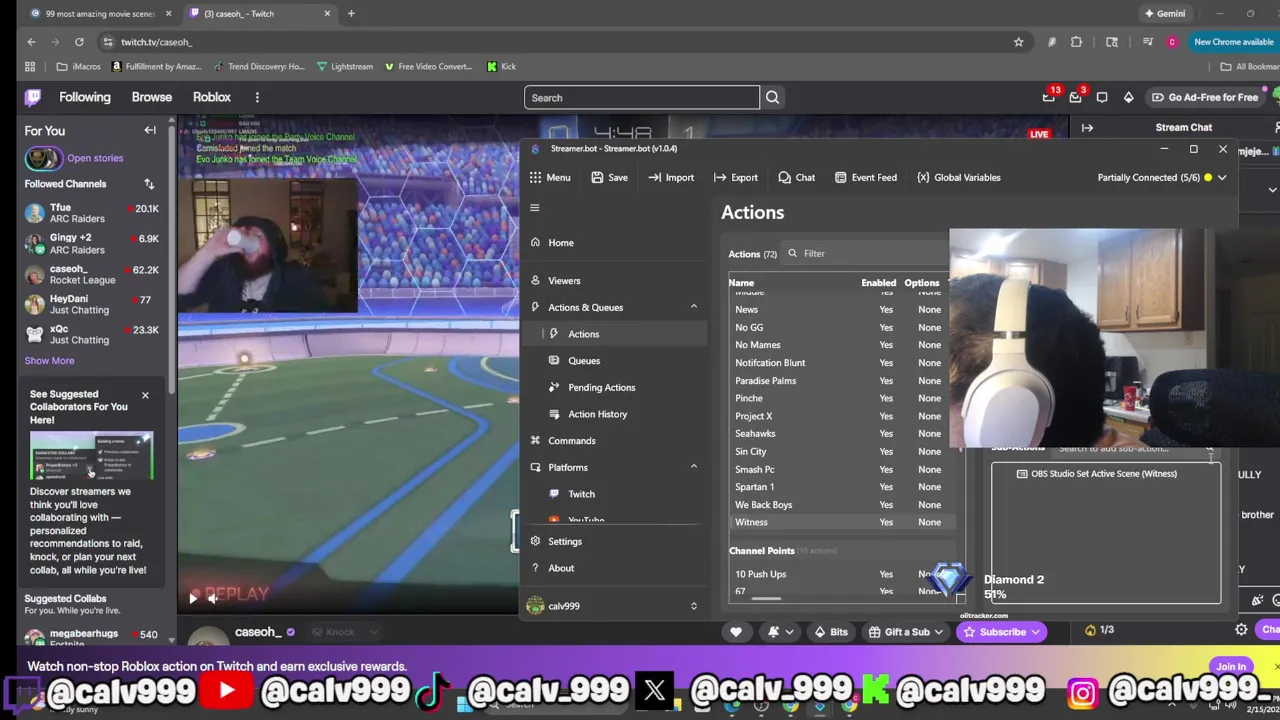
Task: Save configuration in Streamer.bot toolbar
Action: [609, 177]
